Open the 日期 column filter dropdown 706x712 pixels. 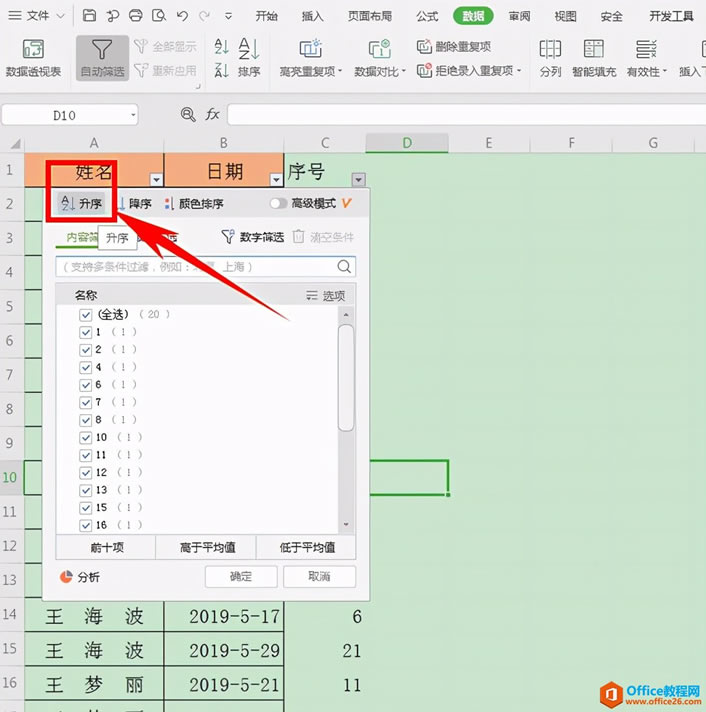[x=276, y=180]
